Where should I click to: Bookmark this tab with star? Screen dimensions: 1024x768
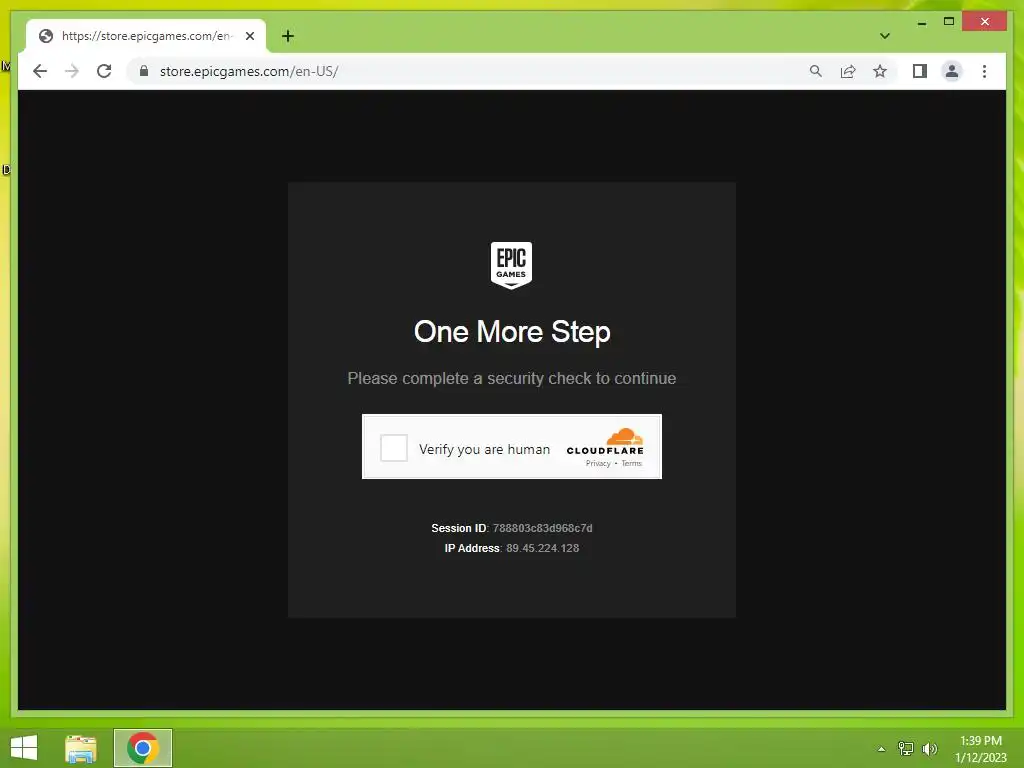coord(880,71)
